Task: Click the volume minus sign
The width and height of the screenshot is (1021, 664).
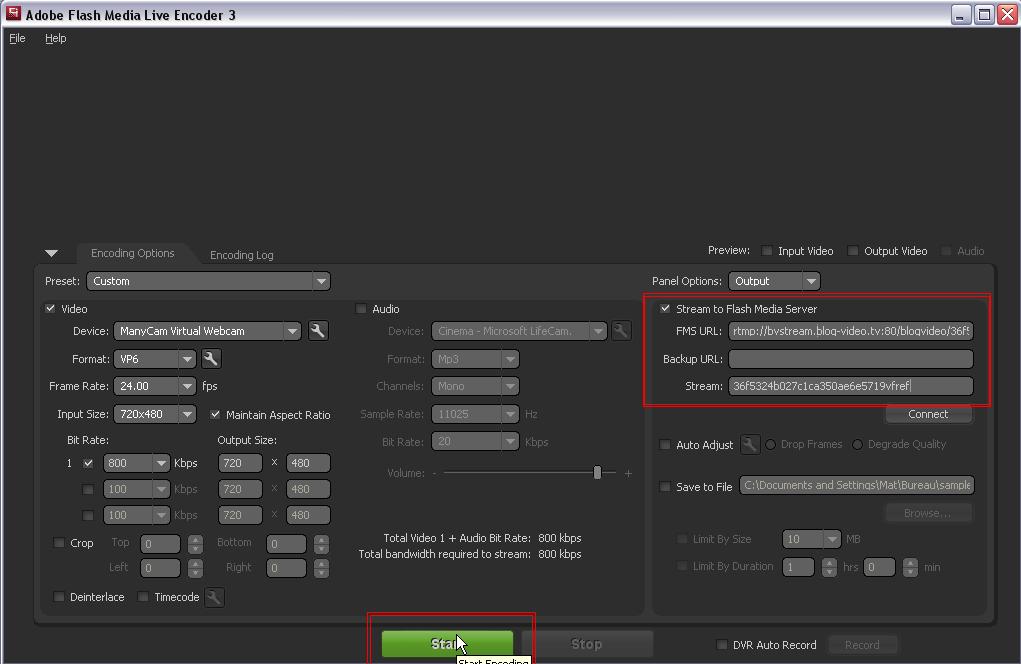Action: coord(434,473)
